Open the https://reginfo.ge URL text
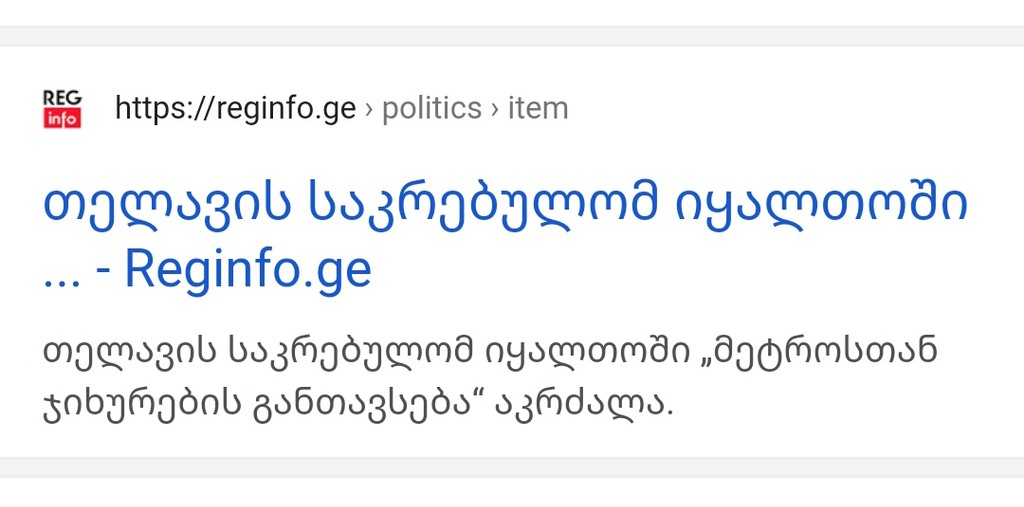Screen dimensions: 1024x507 [x=236, y=108]
